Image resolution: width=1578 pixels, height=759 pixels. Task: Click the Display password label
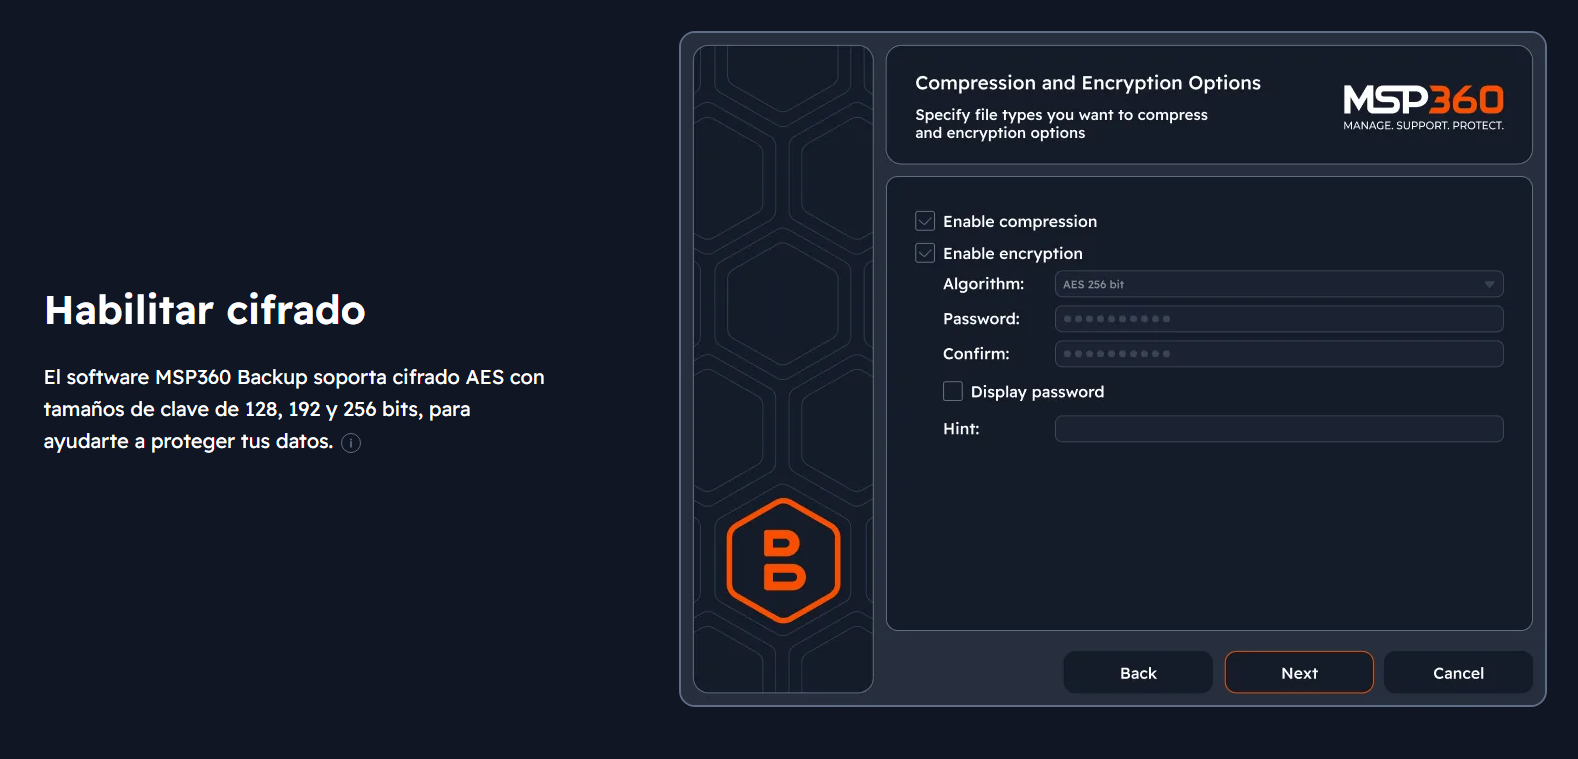click(1037, 392)
